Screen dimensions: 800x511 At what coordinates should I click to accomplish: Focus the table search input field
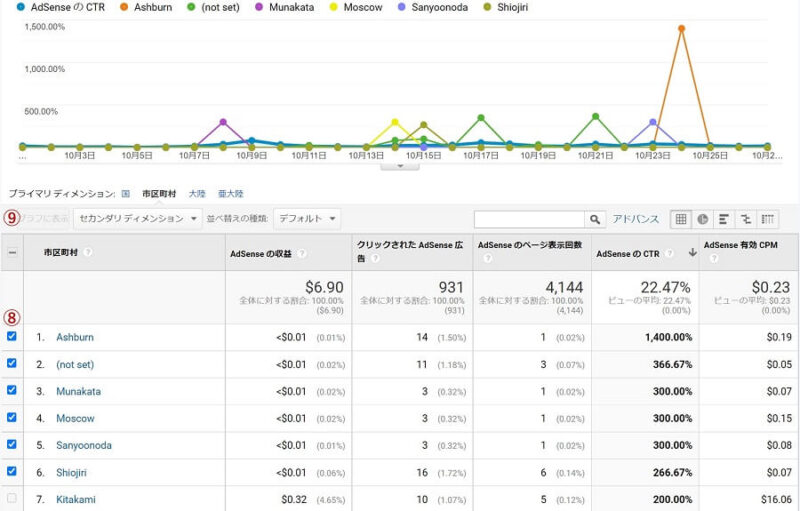[529, 219]
